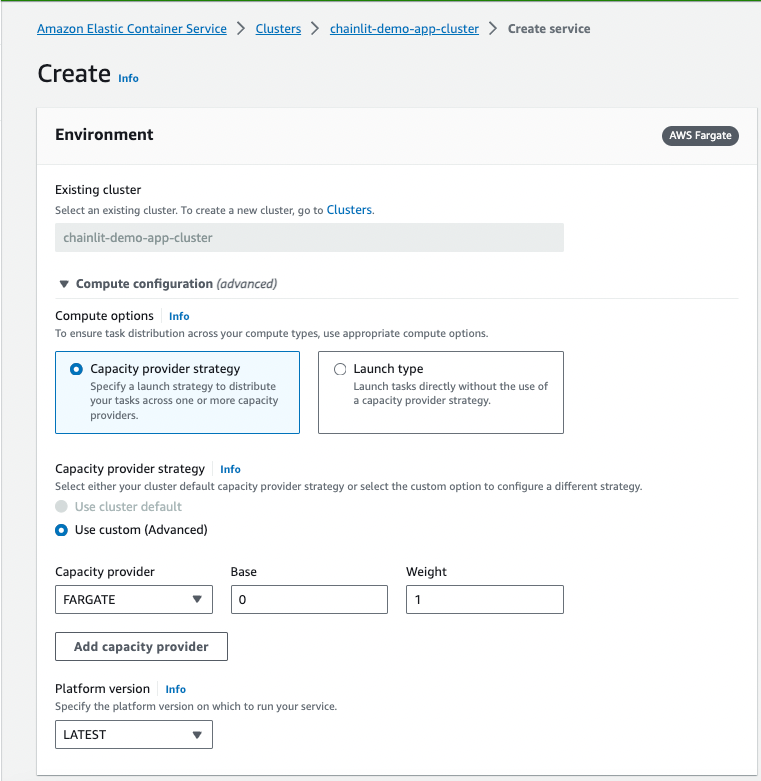Choose the Use custom (Advanced) radio button
Viewport: 761px width, 781px height.
(x=62, y=530)
